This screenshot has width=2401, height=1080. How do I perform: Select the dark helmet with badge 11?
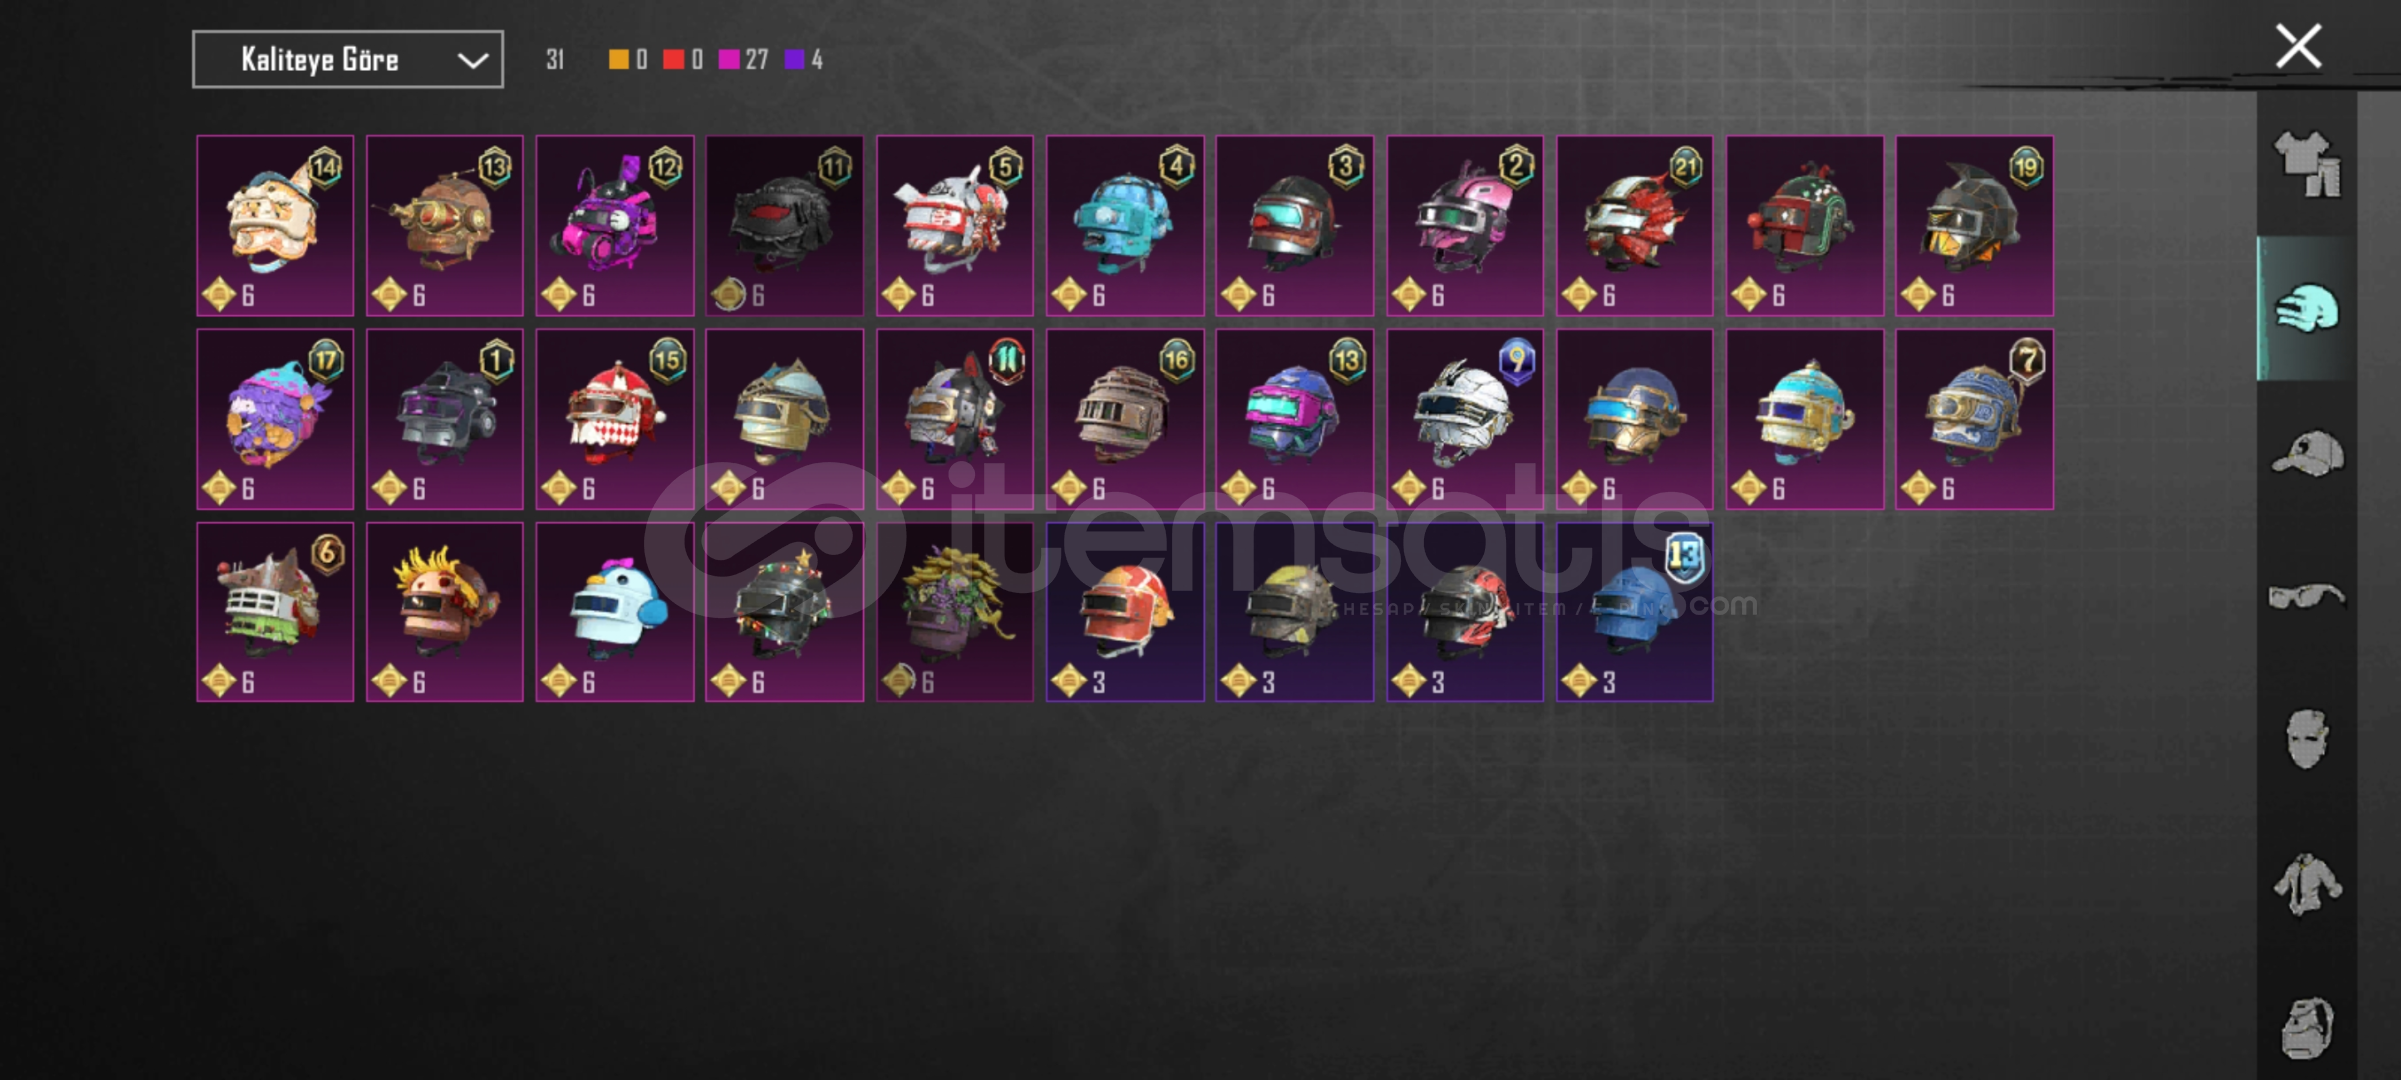point(785,226)
